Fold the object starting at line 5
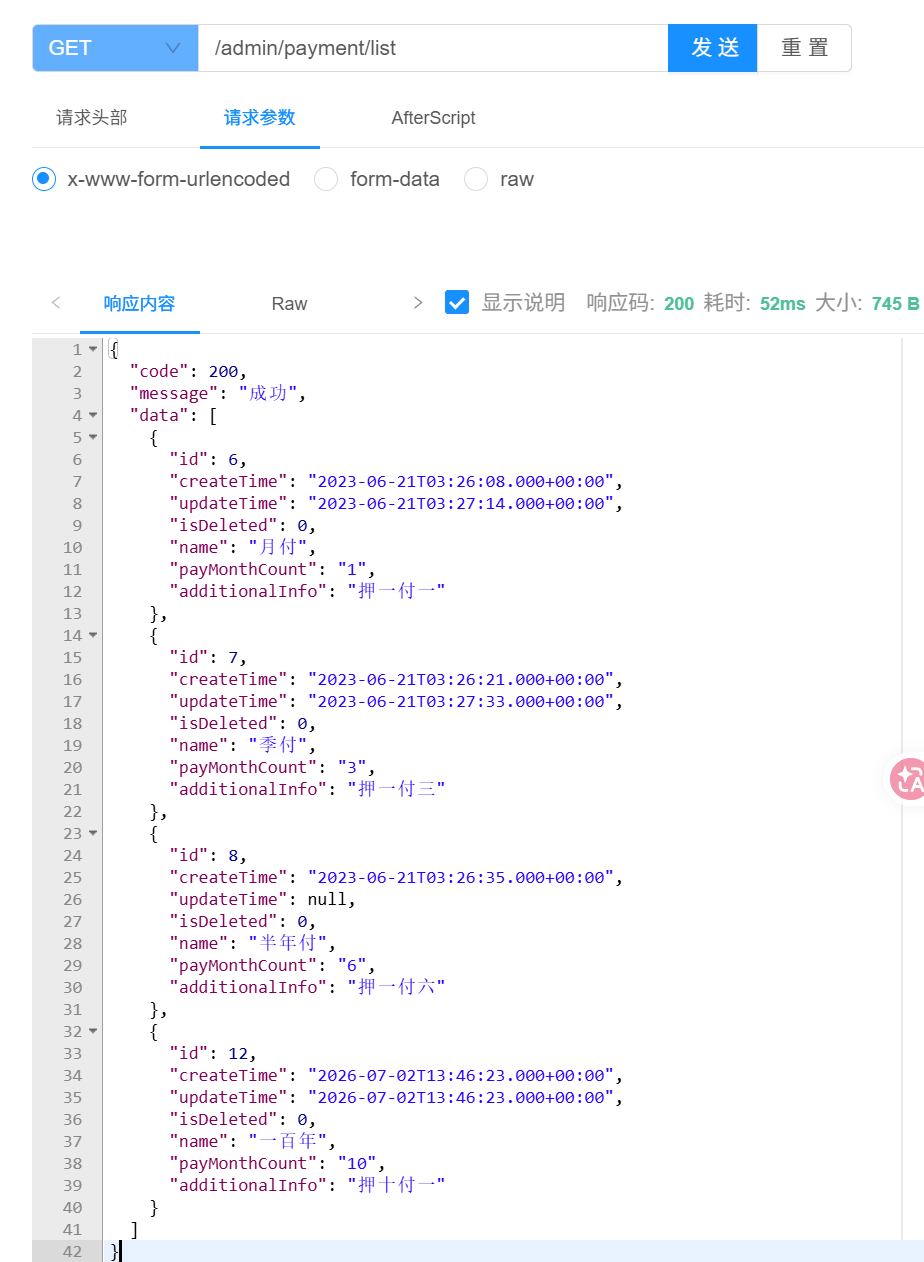 [x=93, y=437]
